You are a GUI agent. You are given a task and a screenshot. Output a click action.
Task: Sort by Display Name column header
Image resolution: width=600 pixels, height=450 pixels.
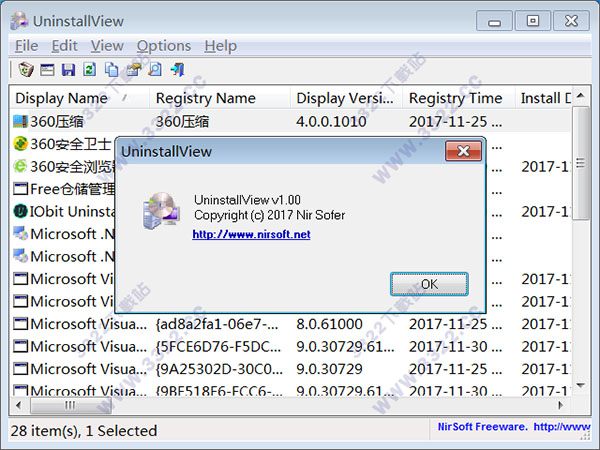(79, 98)
